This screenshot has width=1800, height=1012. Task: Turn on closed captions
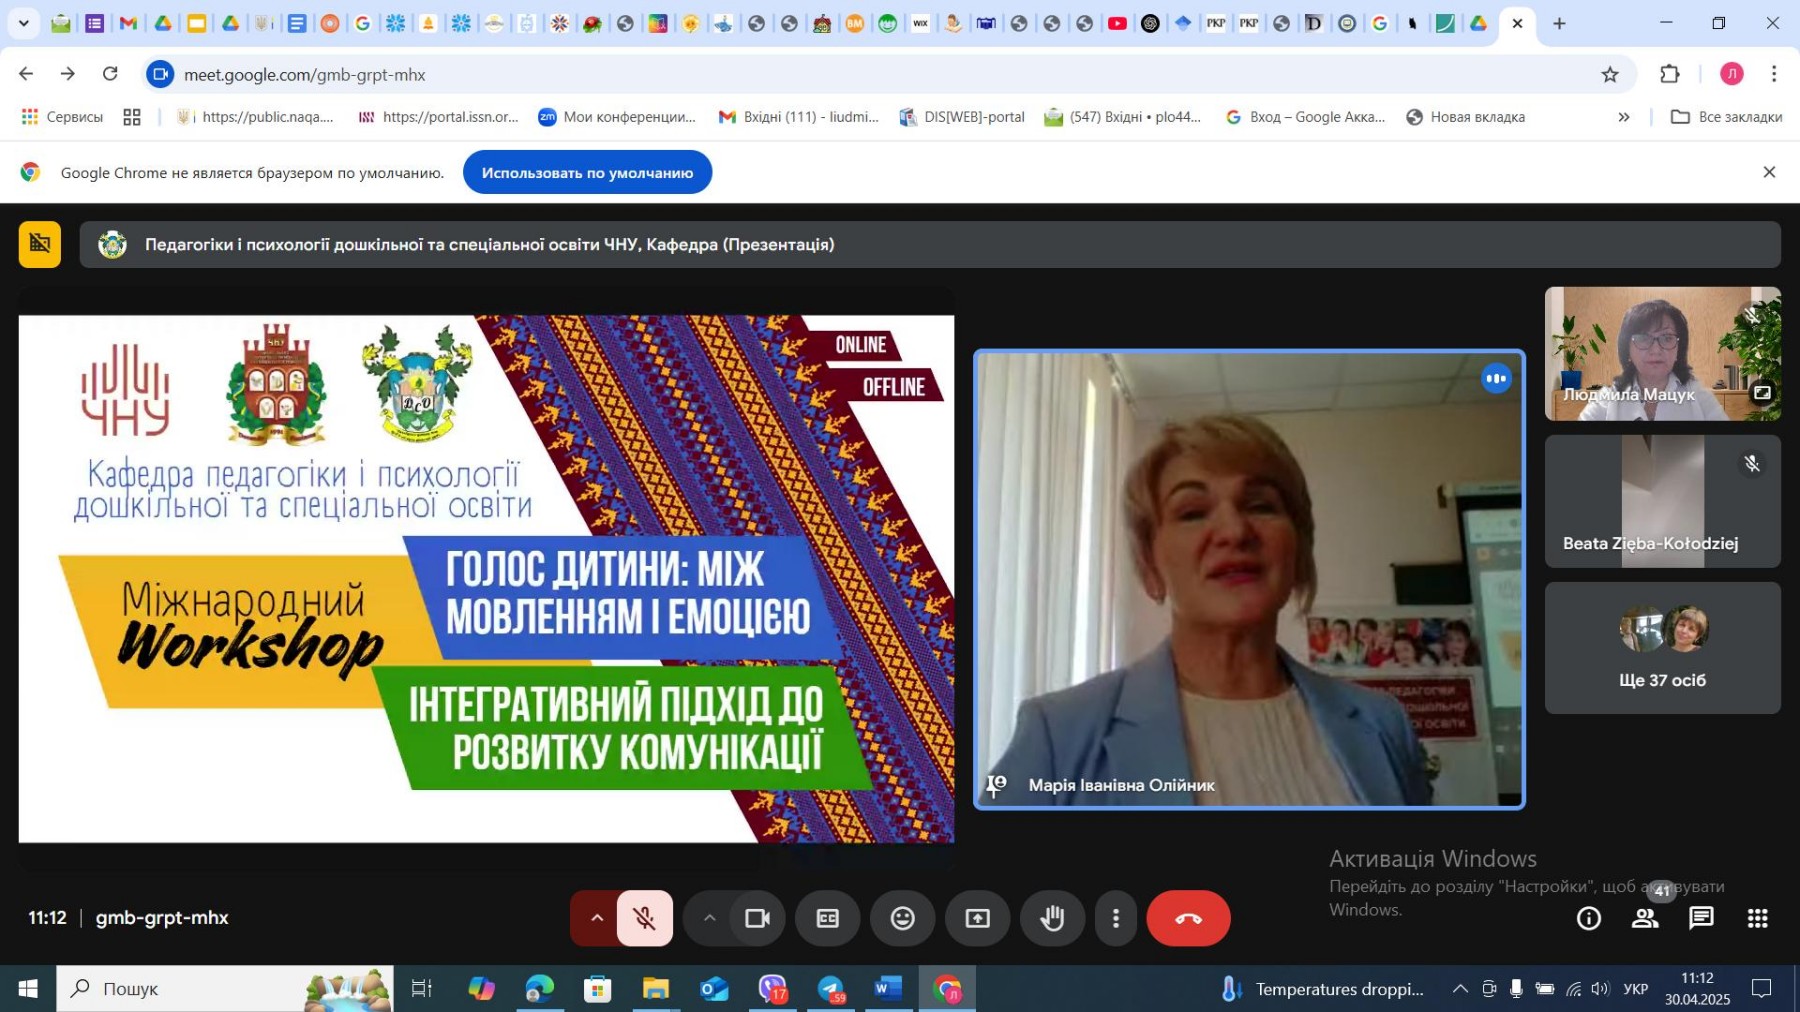(x=827, y=918)
